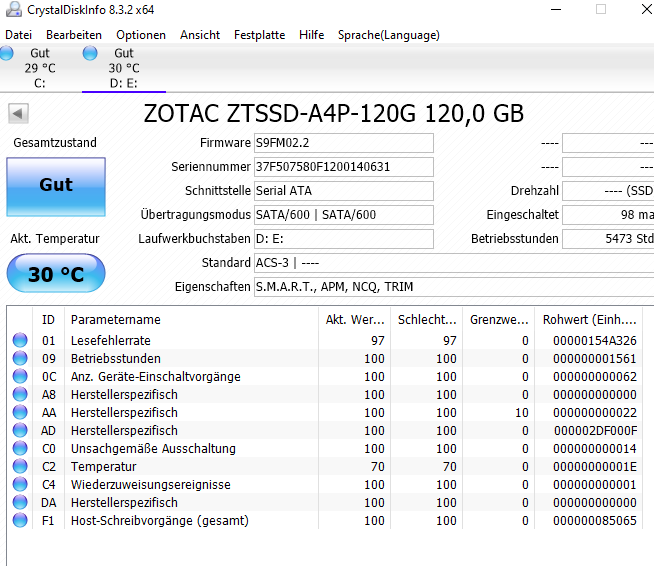Click the Standard field ACS-3

454,263
